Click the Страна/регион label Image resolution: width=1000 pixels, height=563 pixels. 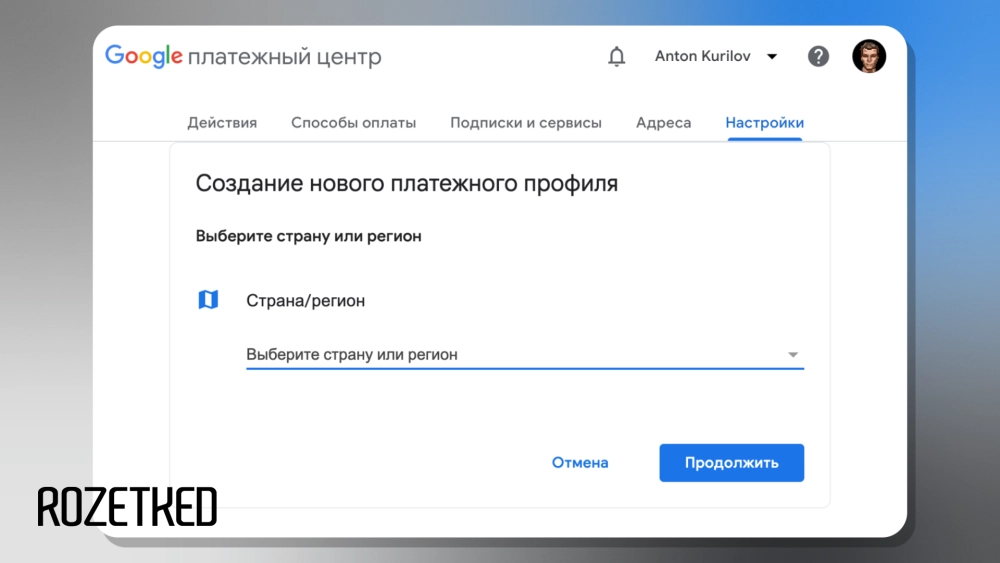(x=305, y=300)
